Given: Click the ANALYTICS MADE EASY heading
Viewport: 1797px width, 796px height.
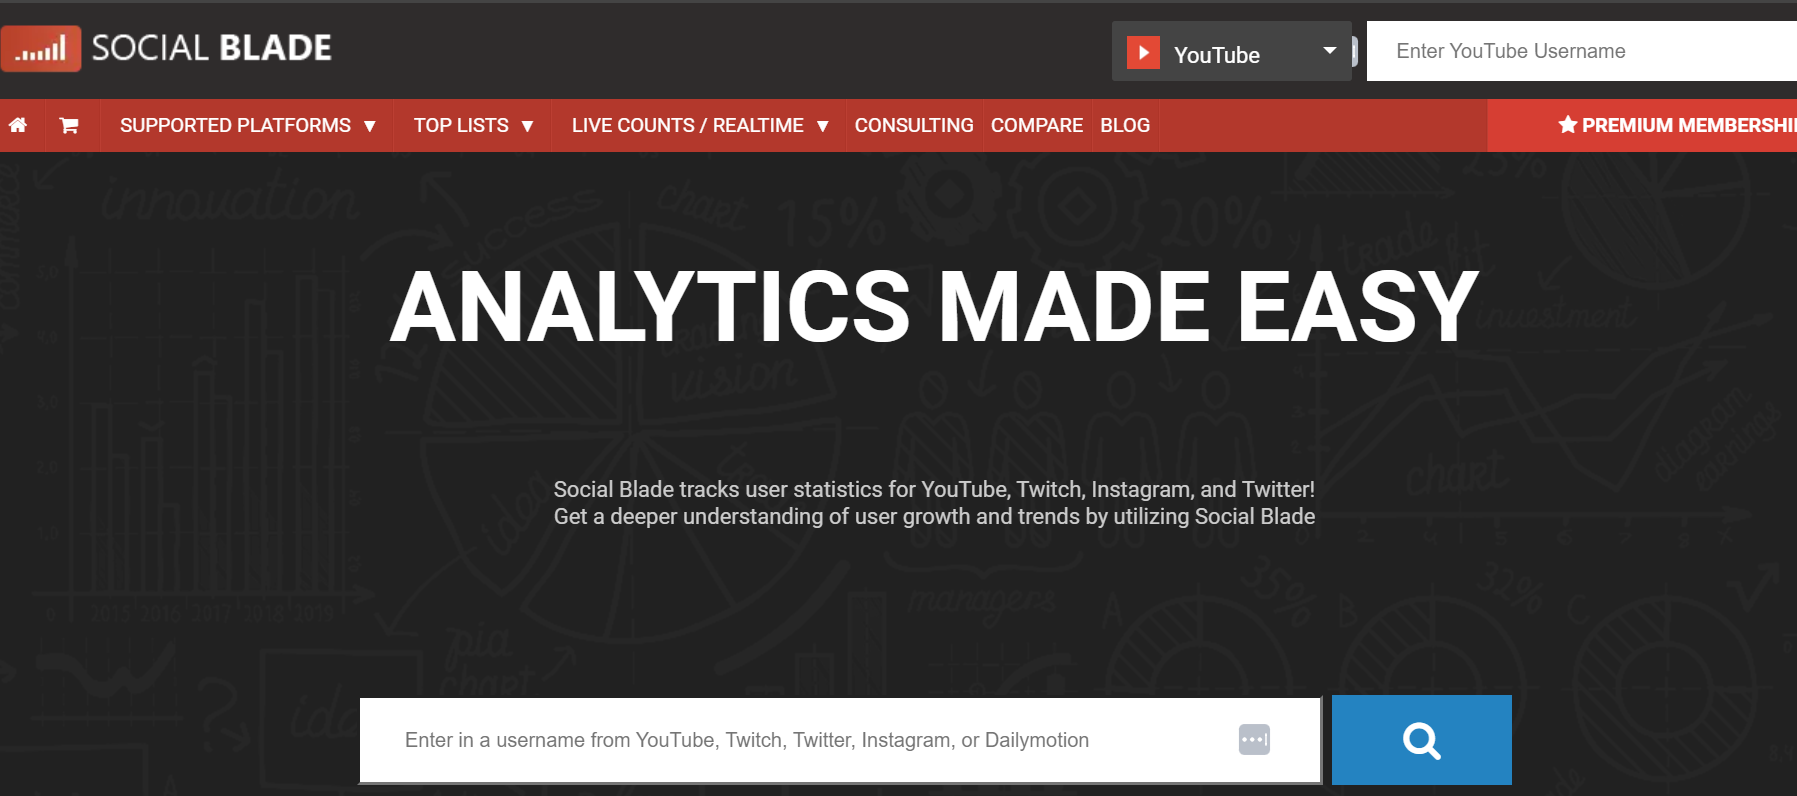Looking at the screenshot, I should tap(934, 307).
